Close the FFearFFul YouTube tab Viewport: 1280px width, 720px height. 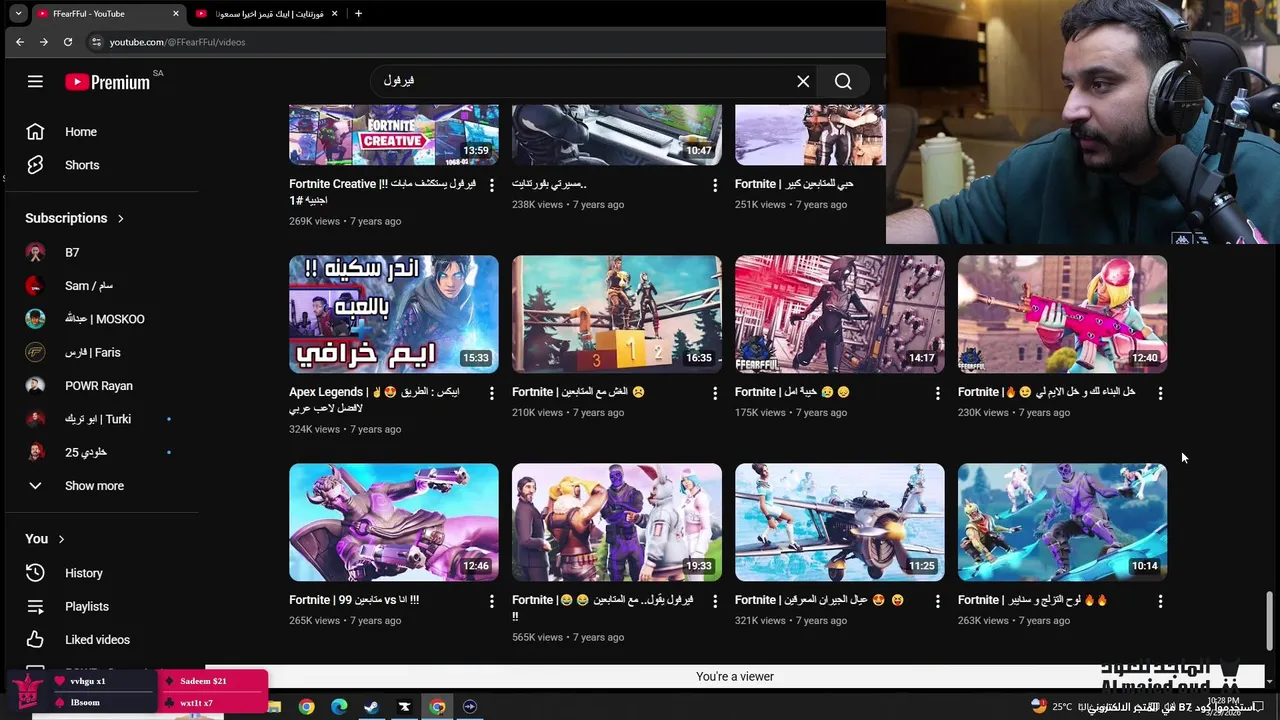coord(176,14)
